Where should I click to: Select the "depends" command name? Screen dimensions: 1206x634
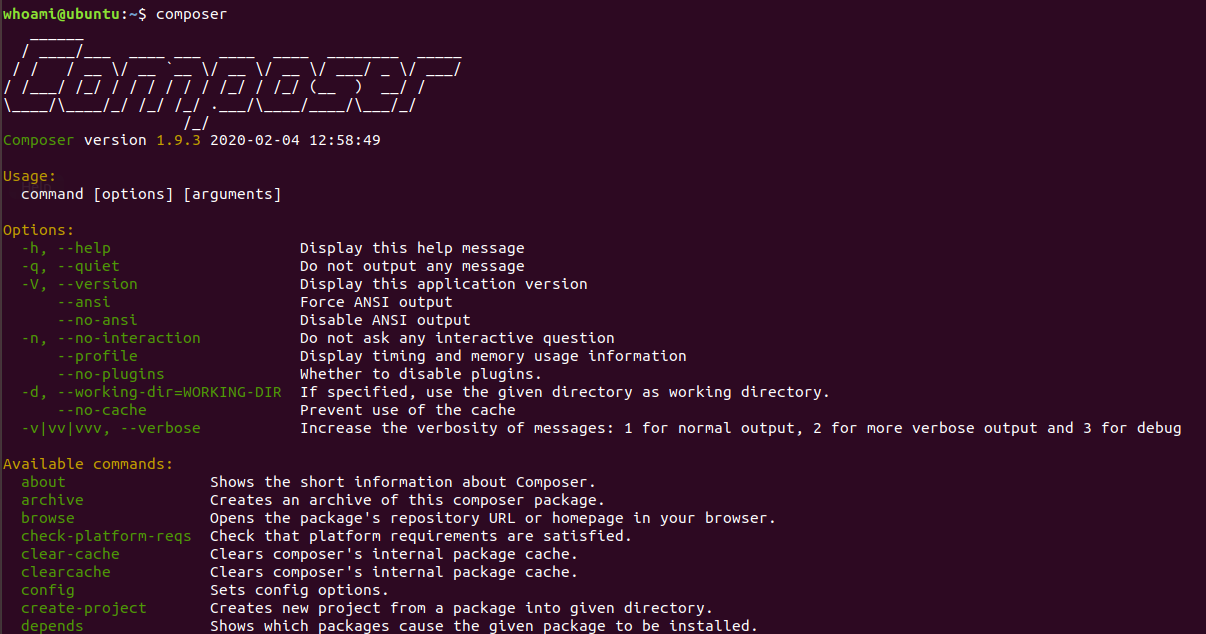point(52,626)
